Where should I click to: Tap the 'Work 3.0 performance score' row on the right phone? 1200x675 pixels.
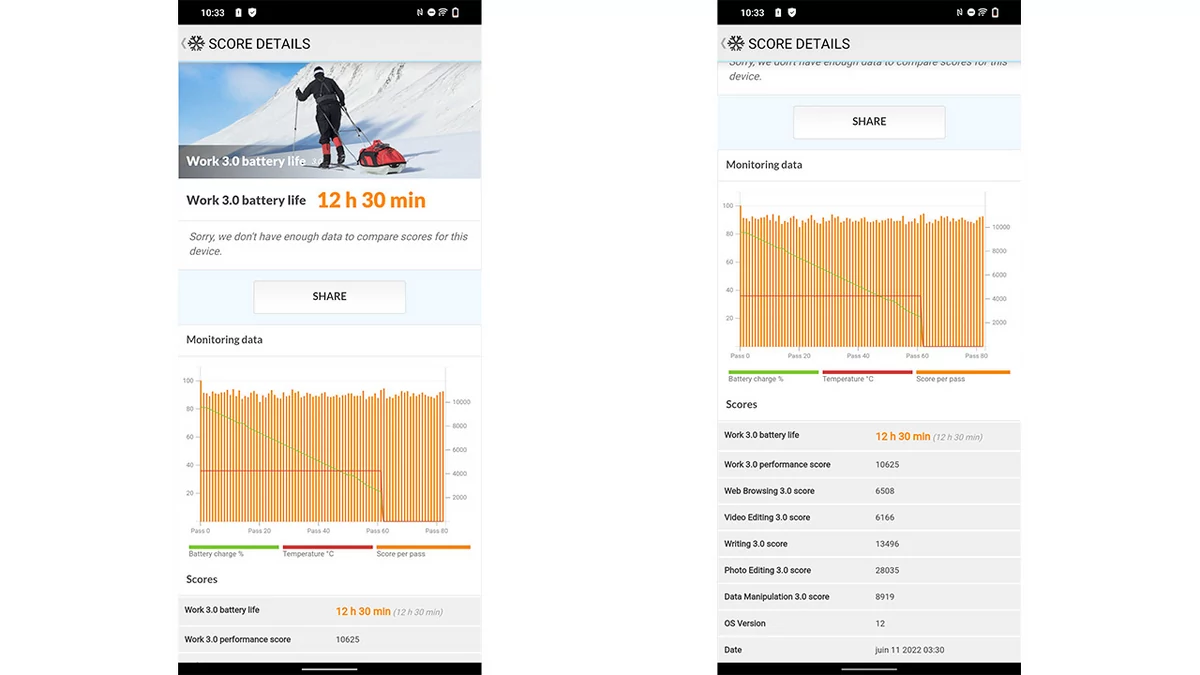coord(869,465)
